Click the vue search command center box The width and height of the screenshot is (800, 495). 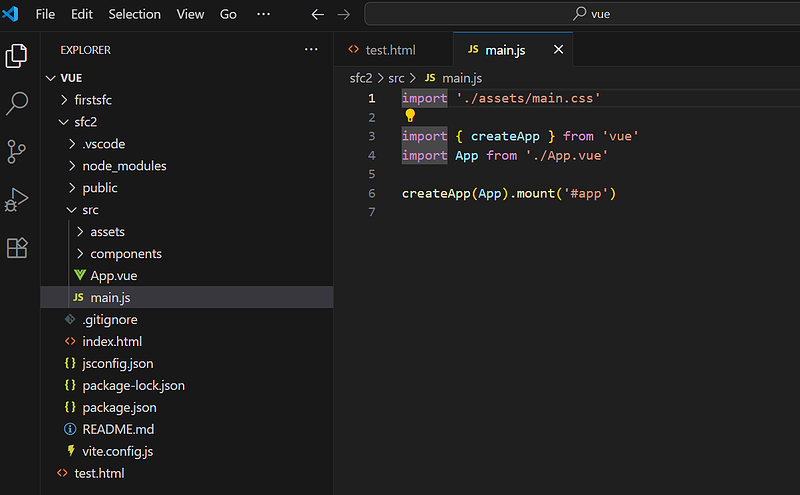coord(590,15)
